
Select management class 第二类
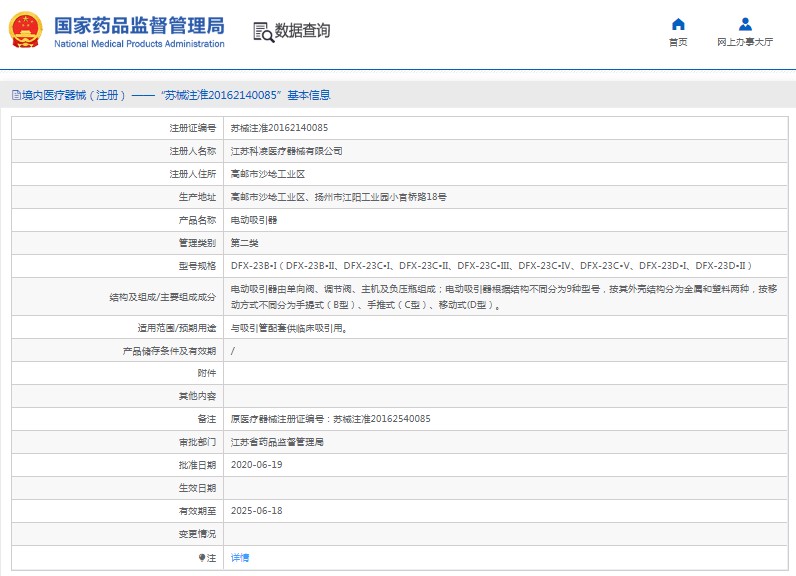pos(244,243)
